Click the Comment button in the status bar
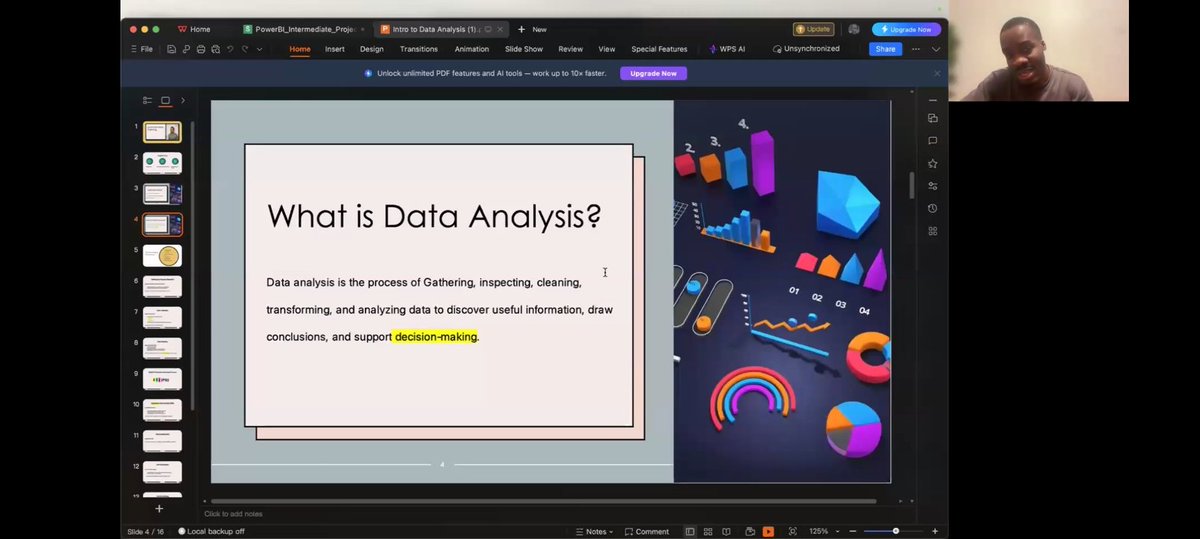 (x=646, y=531)
